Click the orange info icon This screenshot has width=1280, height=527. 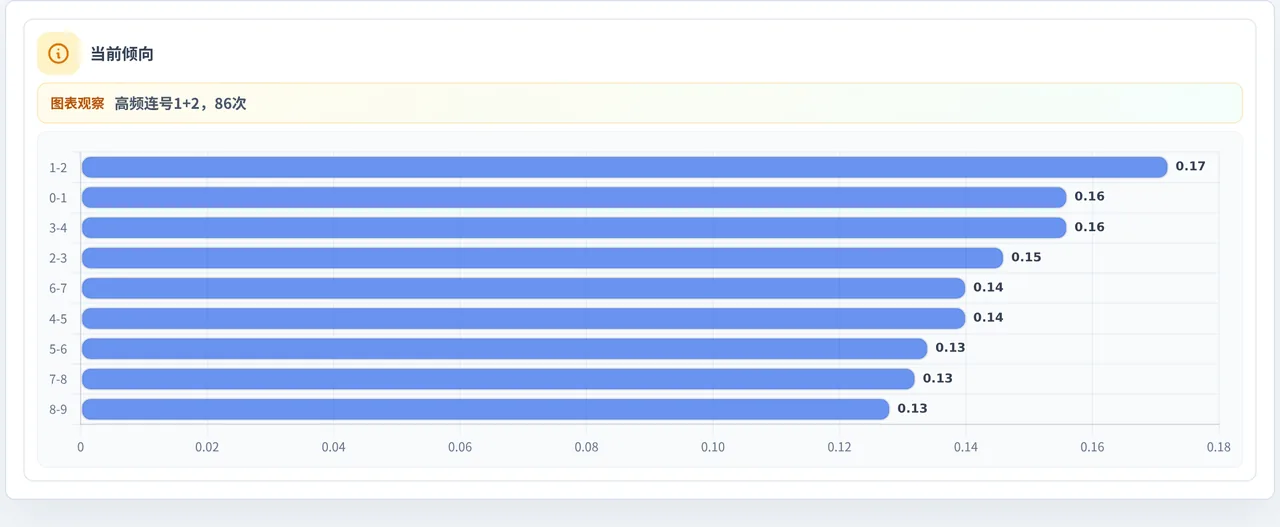(x=58, y=54)
